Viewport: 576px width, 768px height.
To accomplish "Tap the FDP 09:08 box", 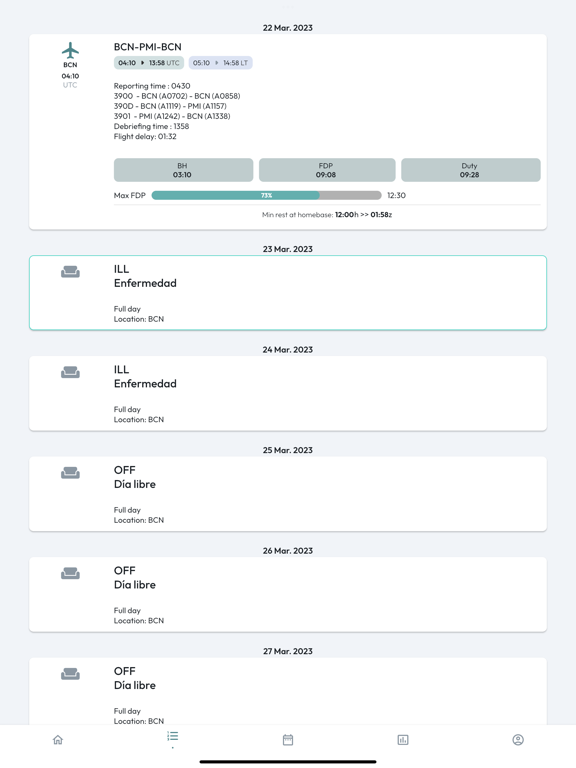I will coord(327,170).
